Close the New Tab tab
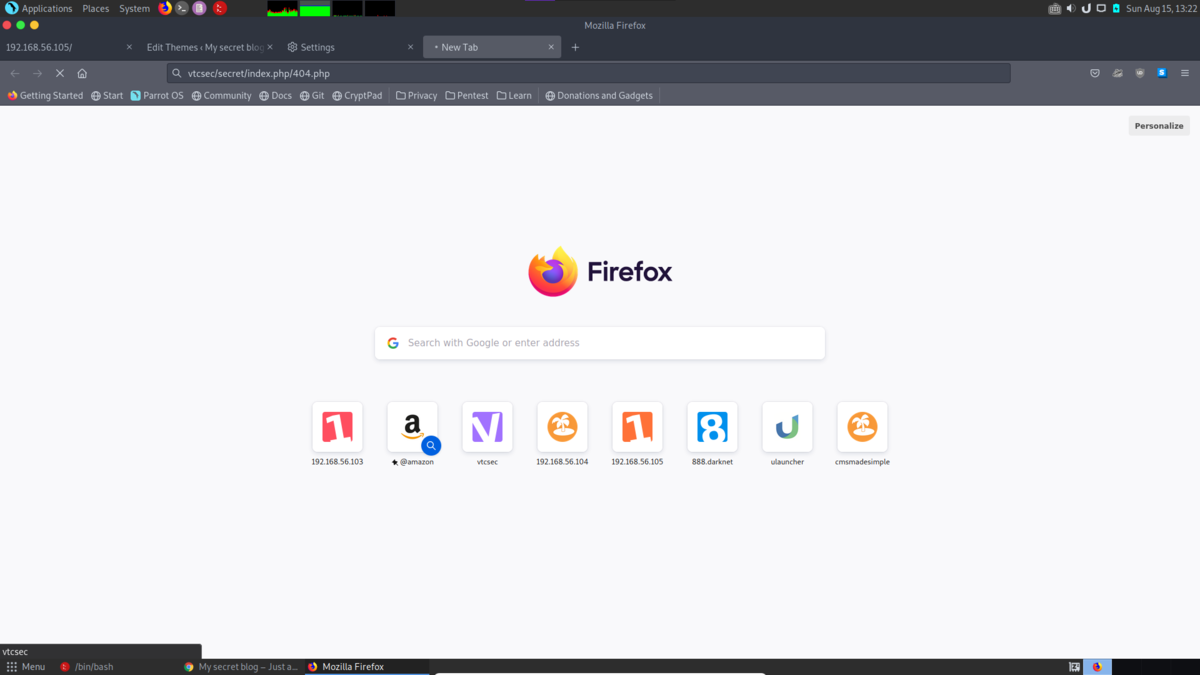This screenshot has width=1200, height=675. pos(551,47)
